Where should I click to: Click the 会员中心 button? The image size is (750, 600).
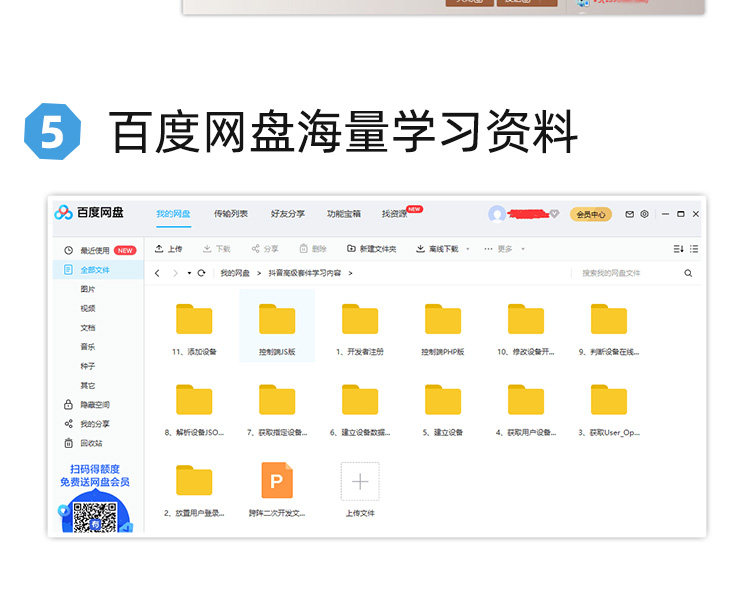591,214
